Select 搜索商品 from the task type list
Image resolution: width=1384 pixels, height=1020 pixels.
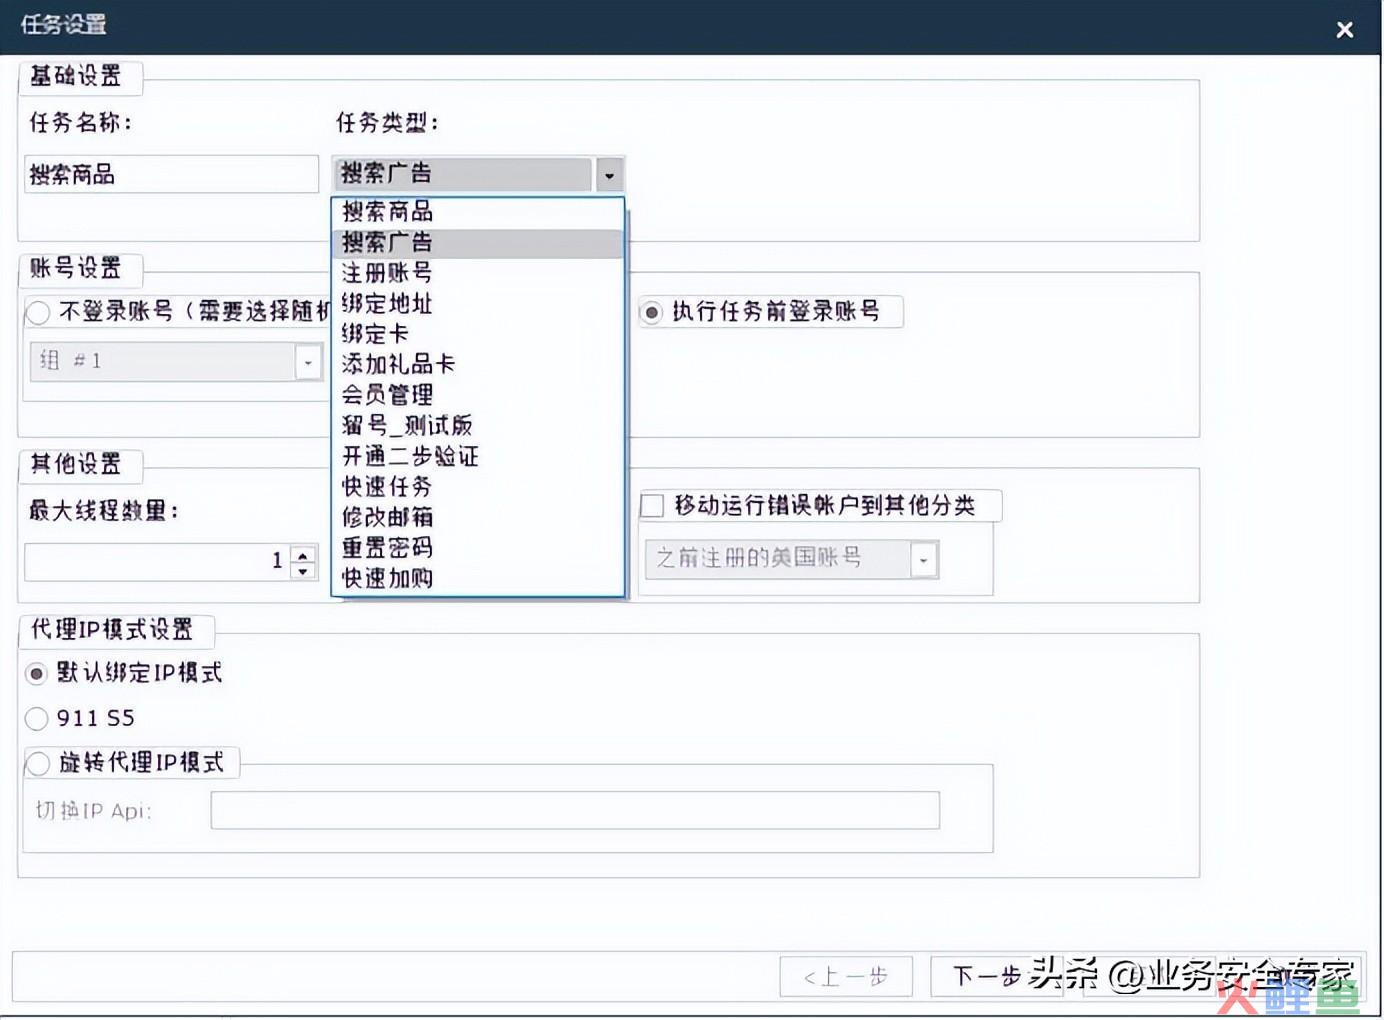pos(478,211)
